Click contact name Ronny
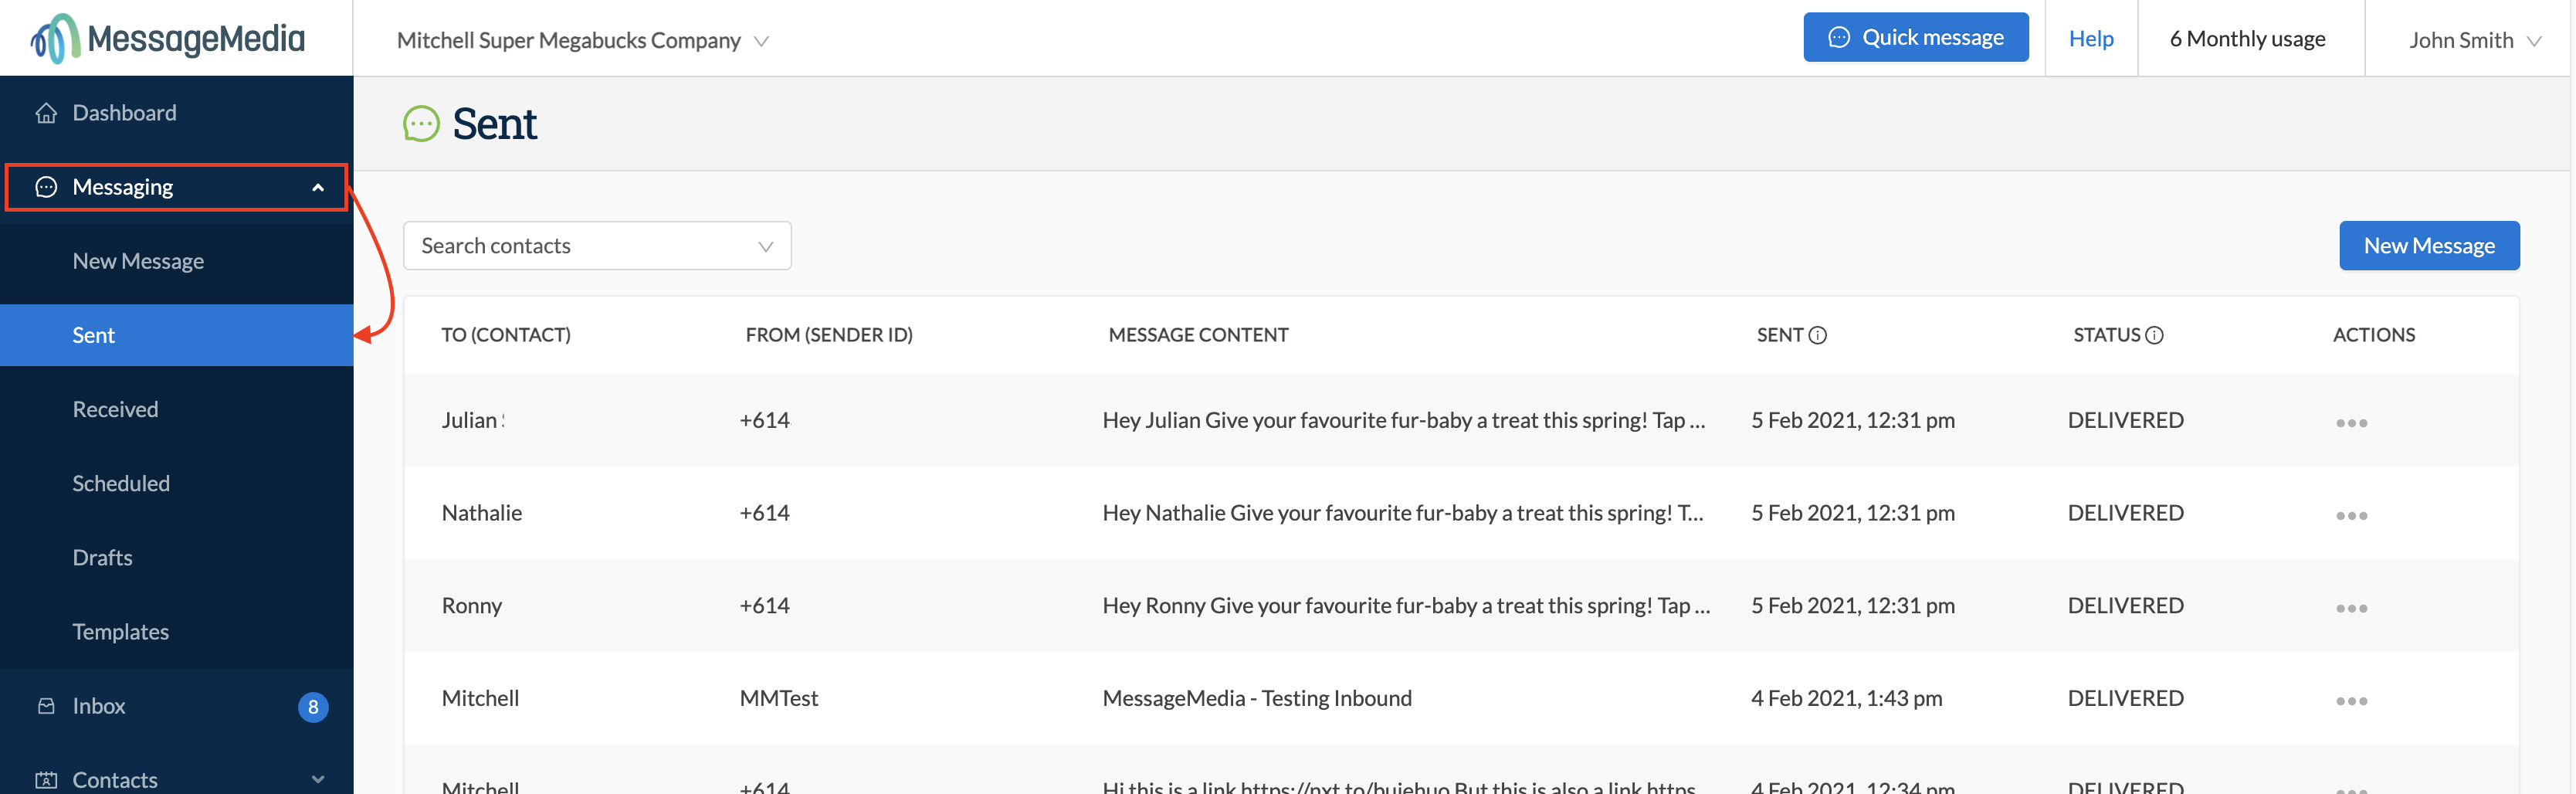2576x794 pixels. point(471,606)
